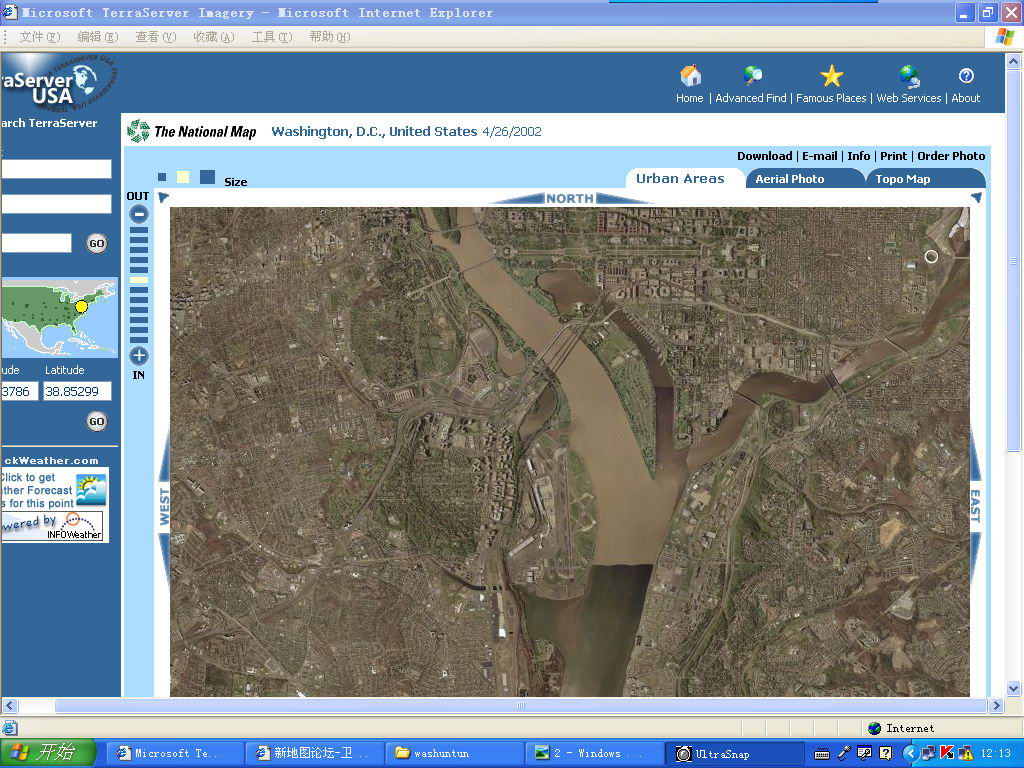Switch to the Topo Map tab
This screenshot has width=1024, height=768.
903,179
